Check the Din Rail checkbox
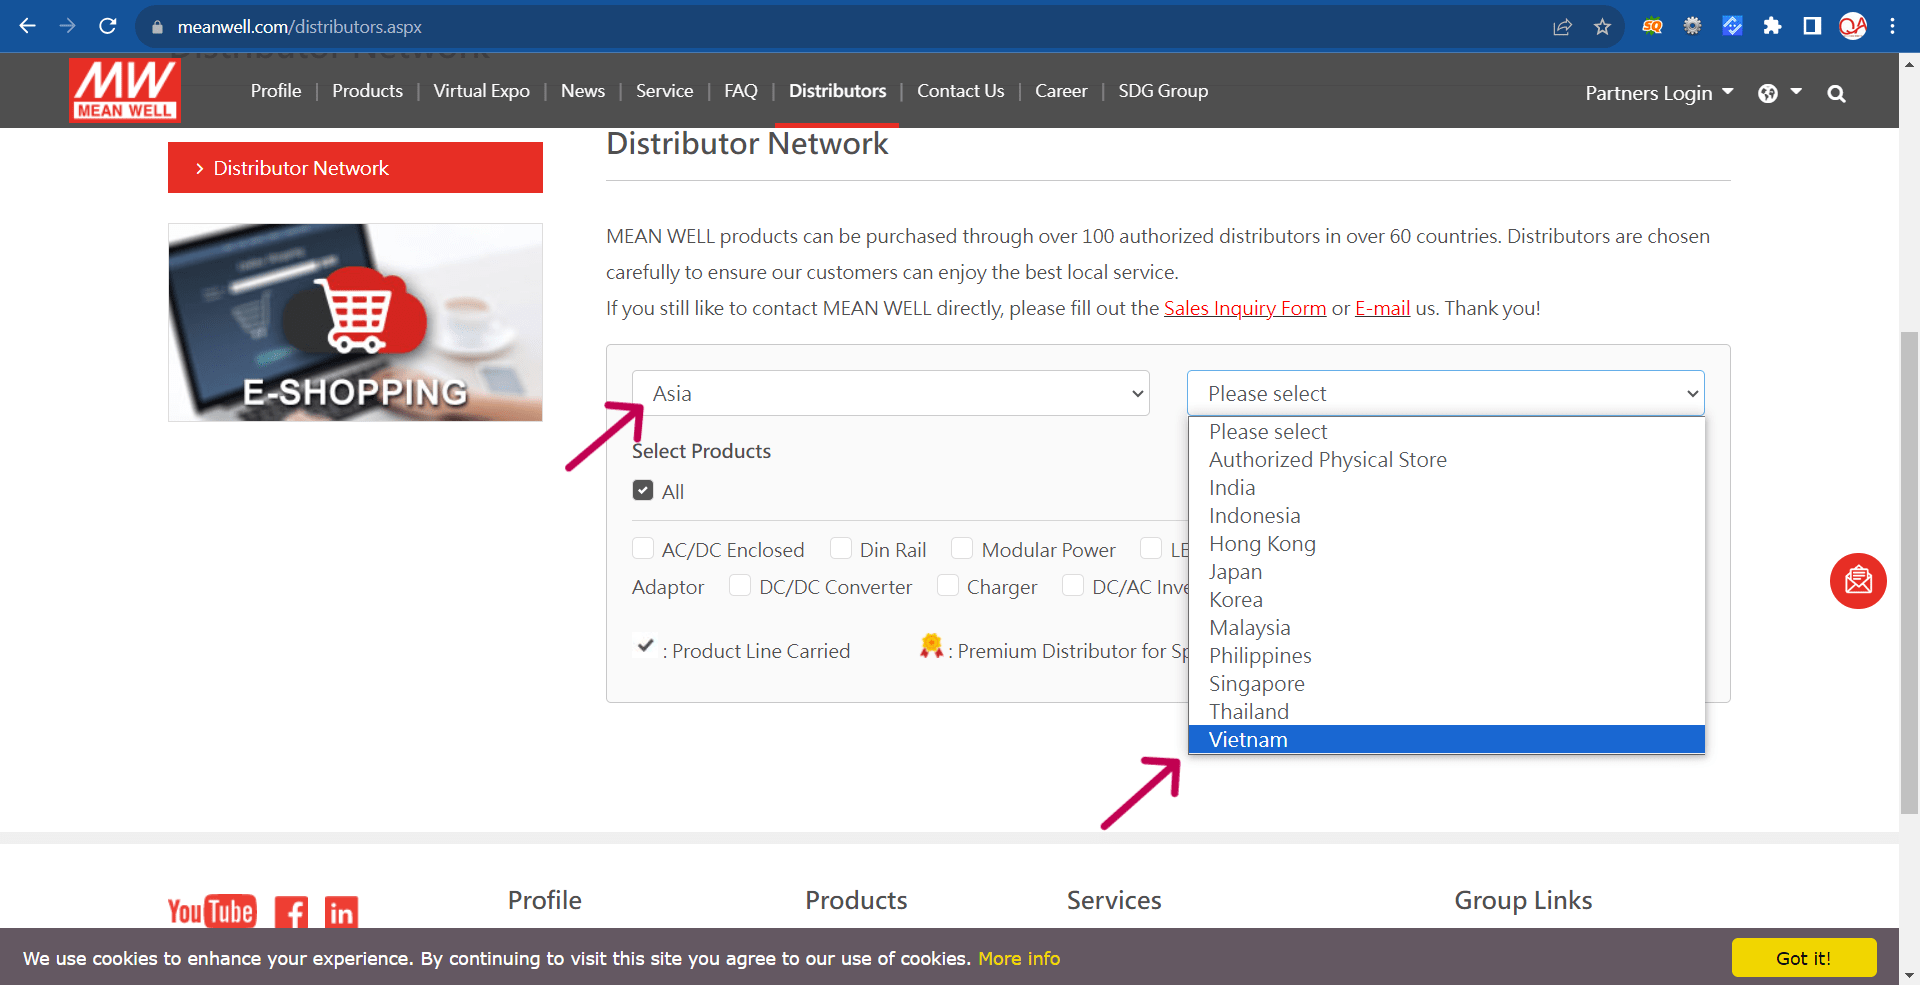Image resolution: width=1920 pixels, height=985 pixels. pyautogui.click(x=841, y=548)
